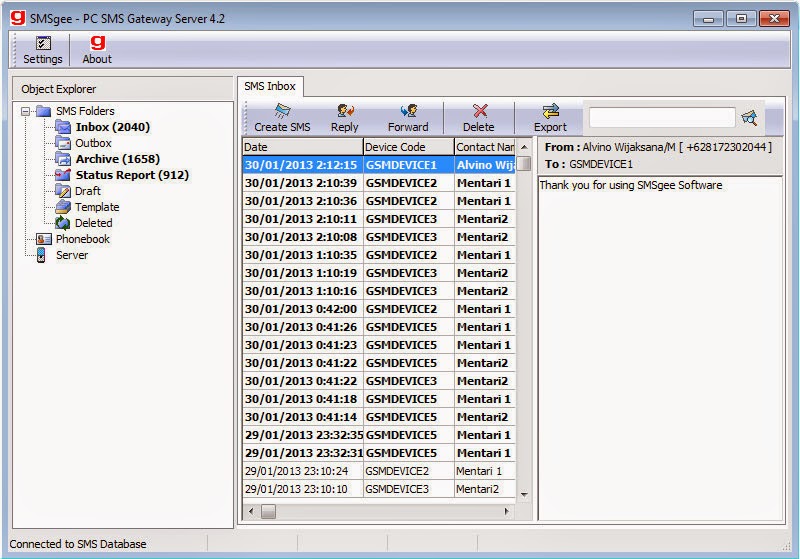This screenshot has width=800, height=559.
Task: Select Phonebook in Object Explorer
Action: (x=83, y=239)
